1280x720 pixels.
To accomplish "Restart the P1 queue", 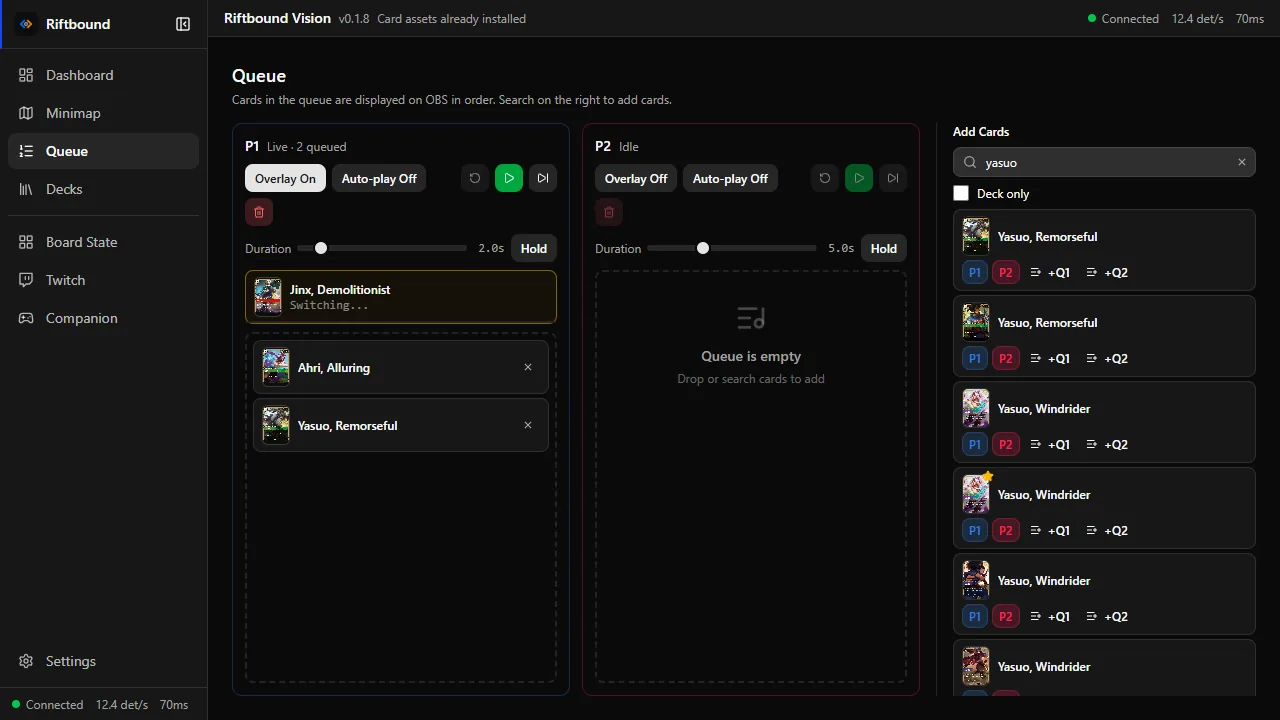I will (x=475, y=178).
